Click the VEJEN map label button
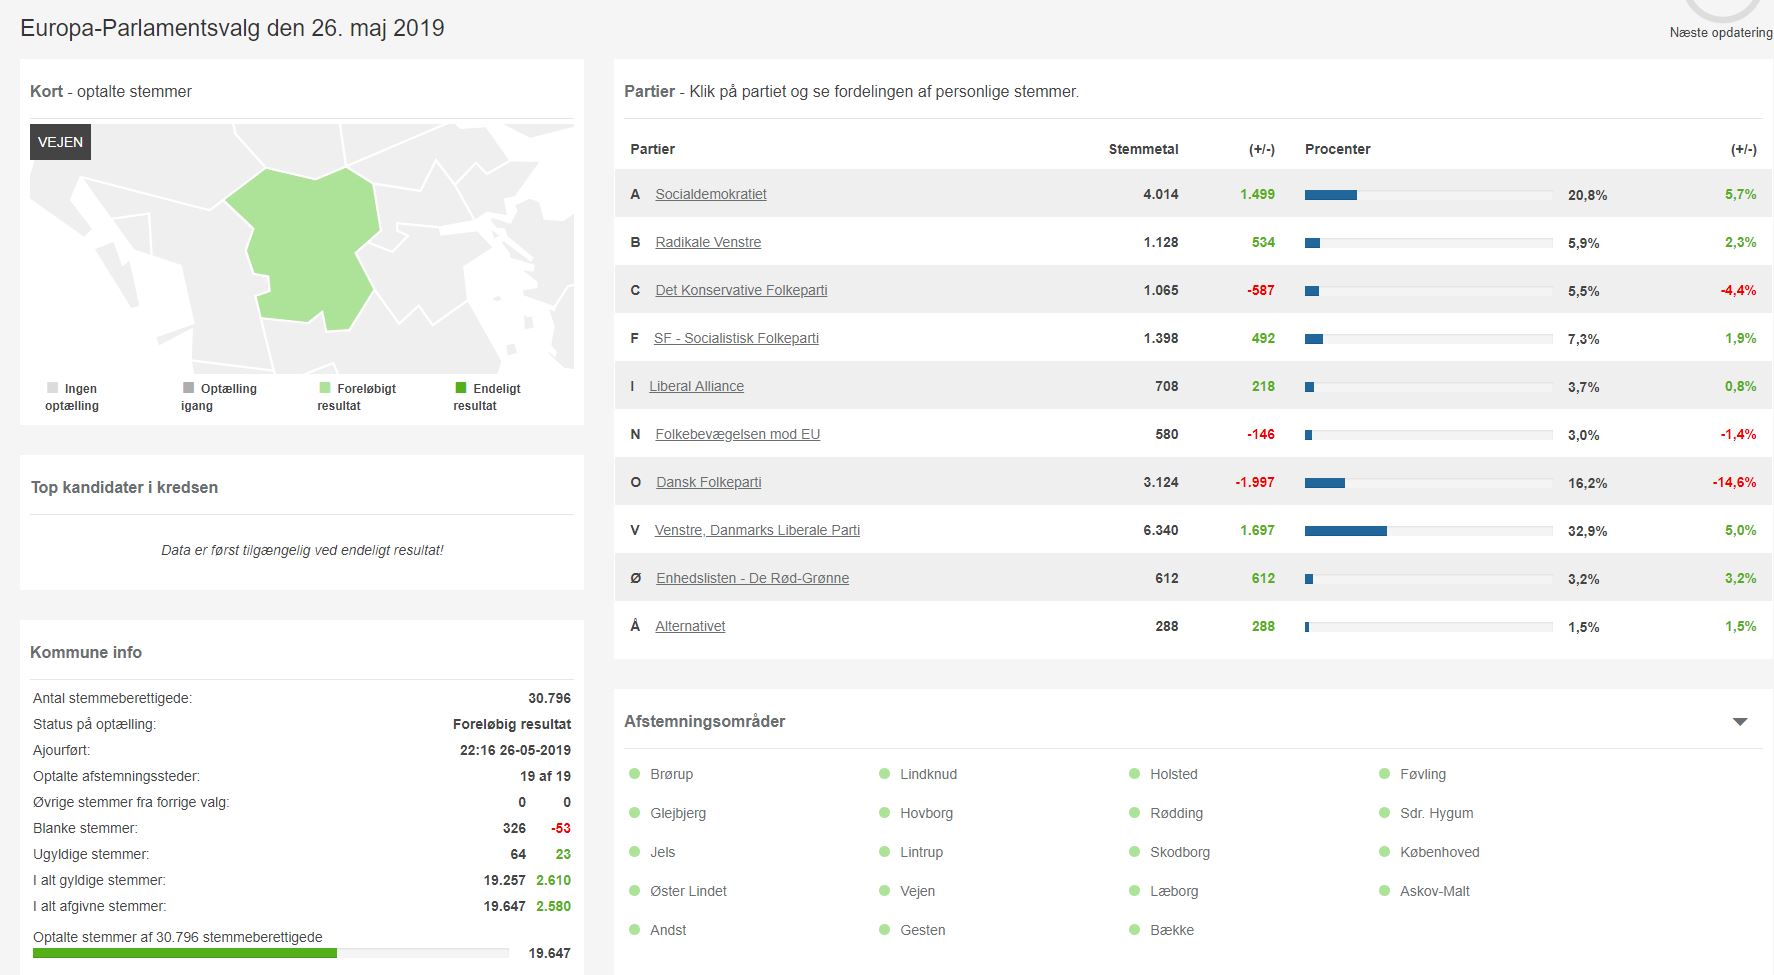Viewport: 1774px width, 975px height. point(60,142)
